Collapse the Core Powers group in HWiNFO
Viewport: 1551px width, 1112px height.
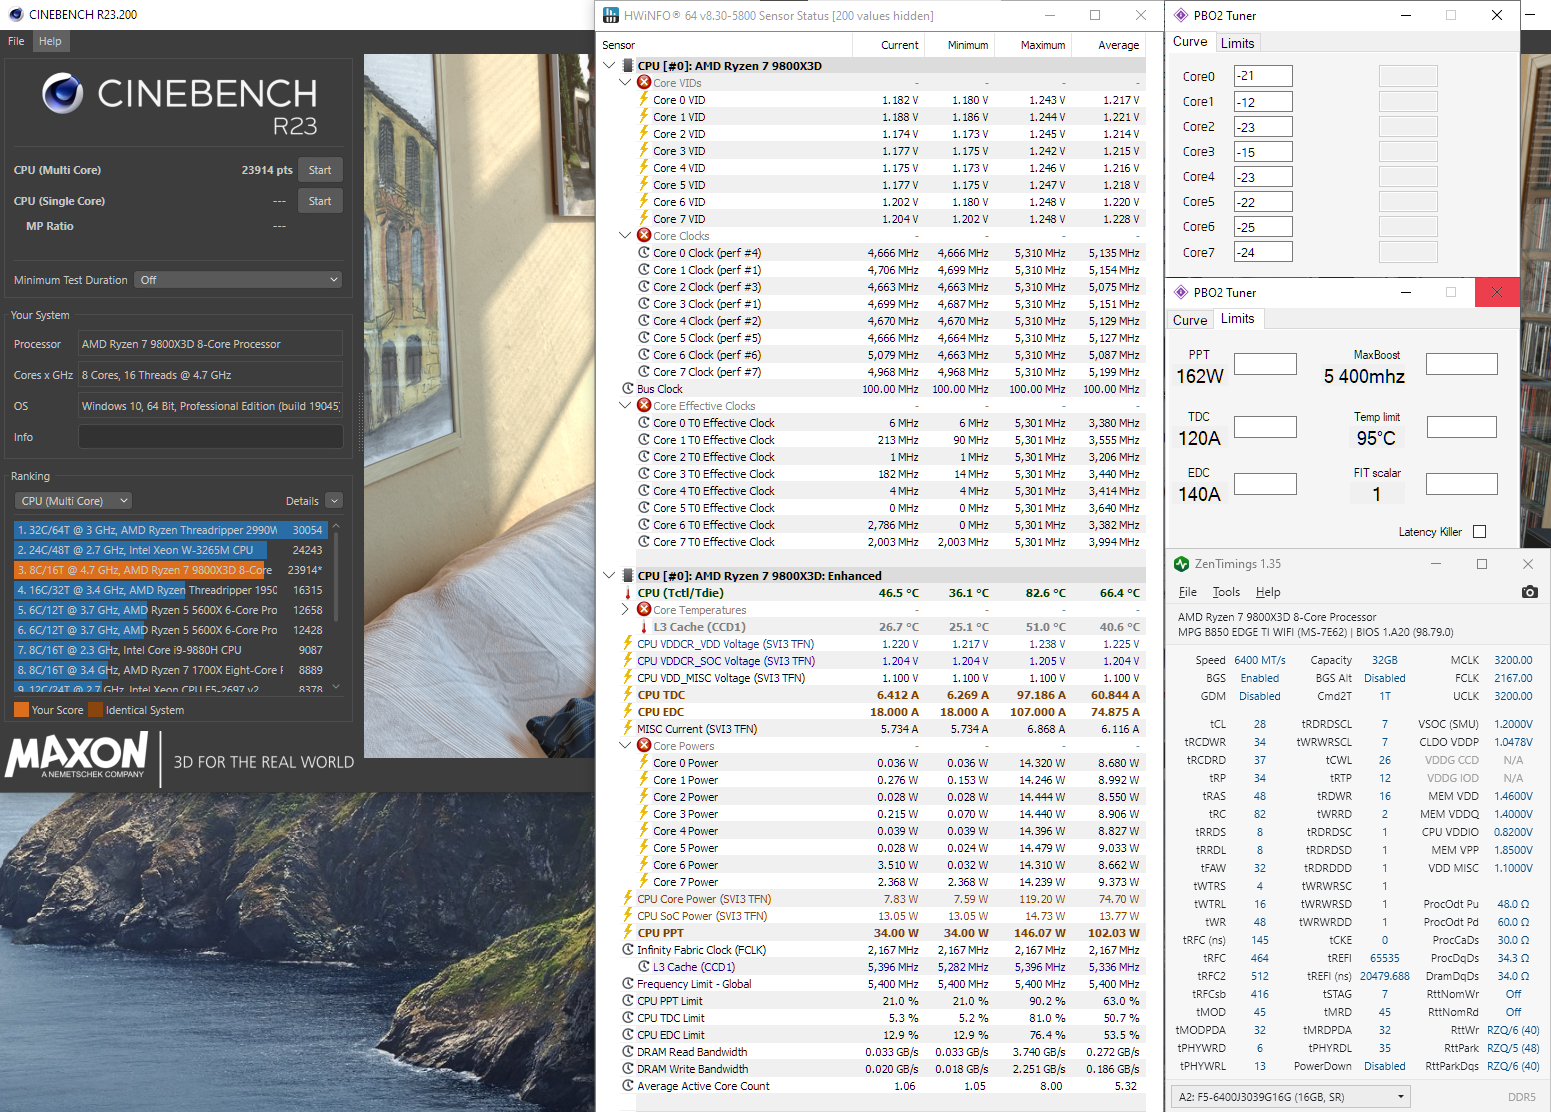pyautogui.click(x=626, y=746)
